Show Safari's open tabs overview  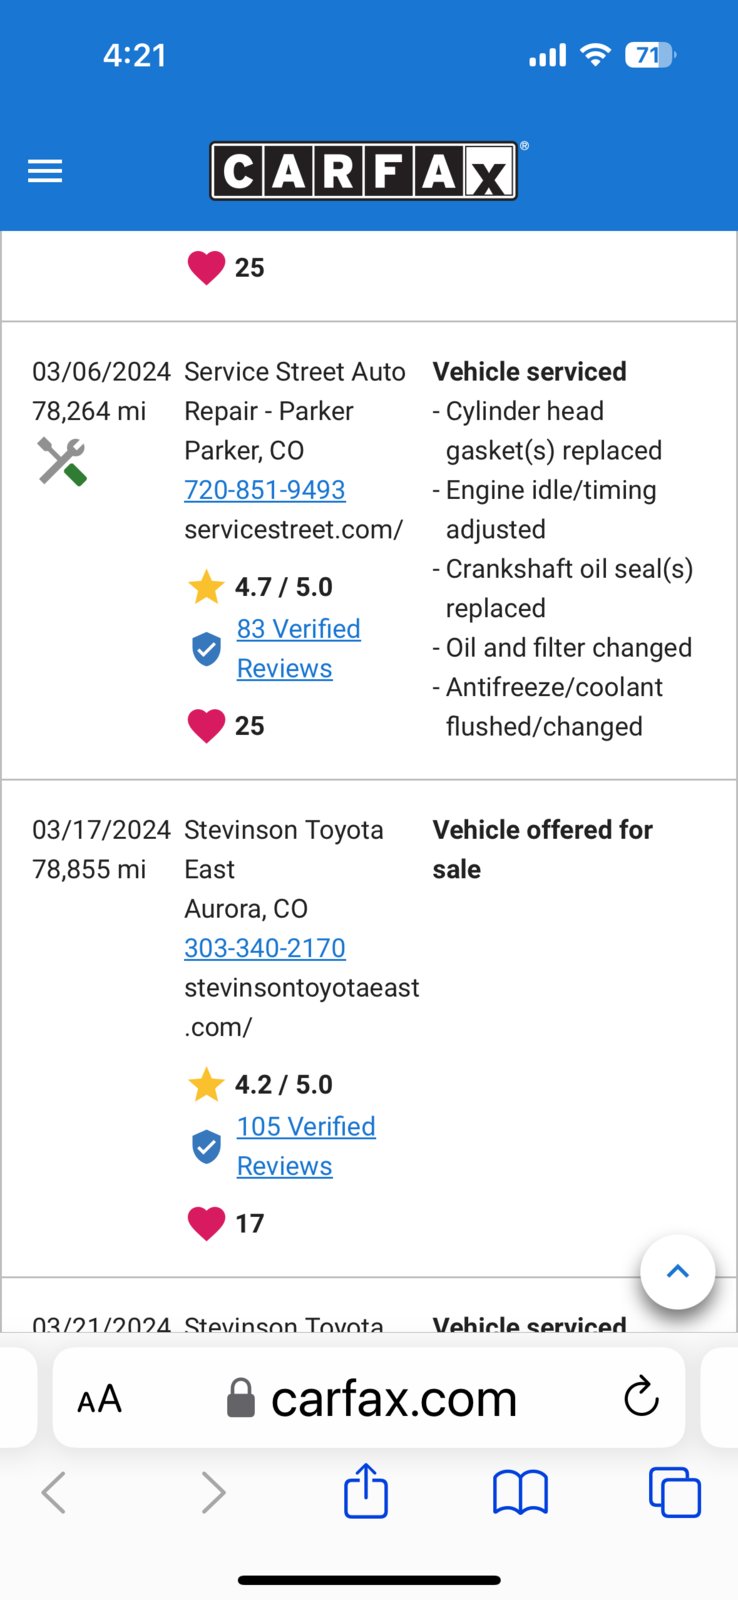tap(675, 1492)
